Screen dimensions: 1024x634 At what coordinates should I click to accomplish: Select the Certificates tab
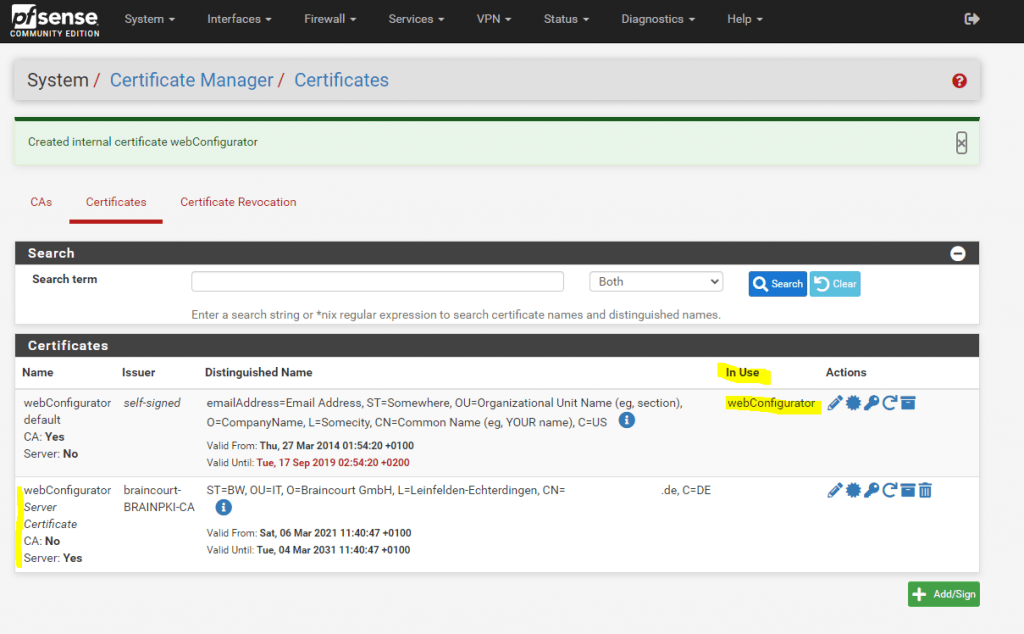(x=116, y=202)
